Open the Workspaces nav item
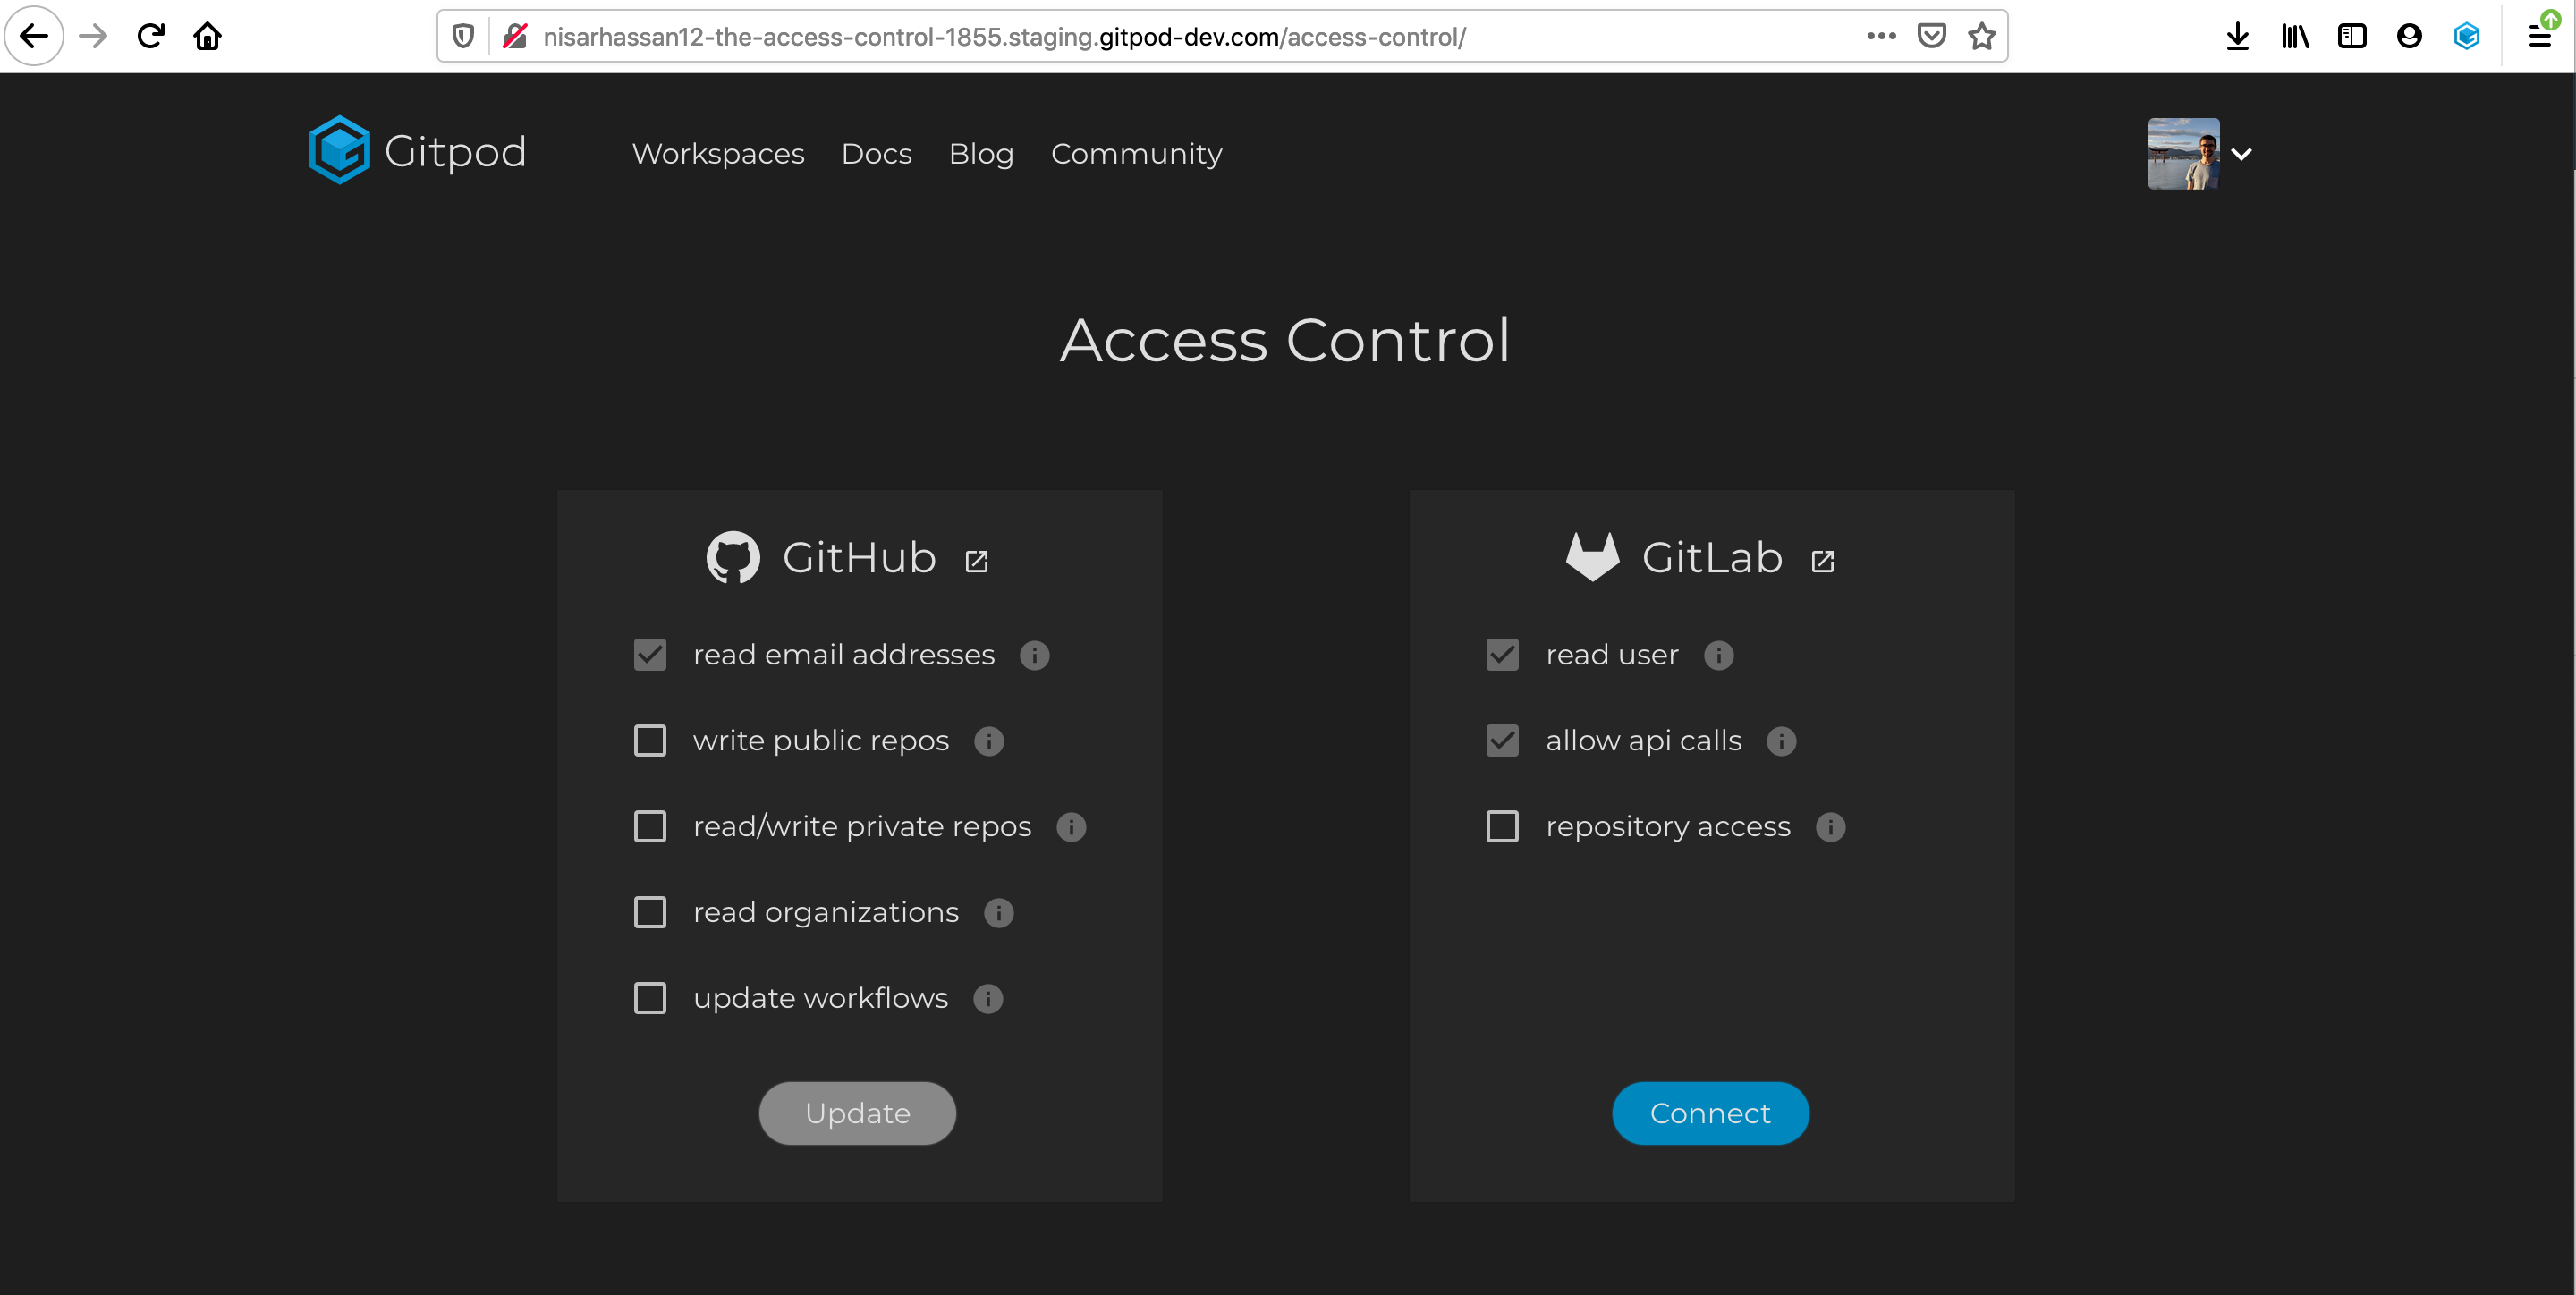This screenshot has width=2576, height=1295. pyautogui.click(x=718, y=154)
